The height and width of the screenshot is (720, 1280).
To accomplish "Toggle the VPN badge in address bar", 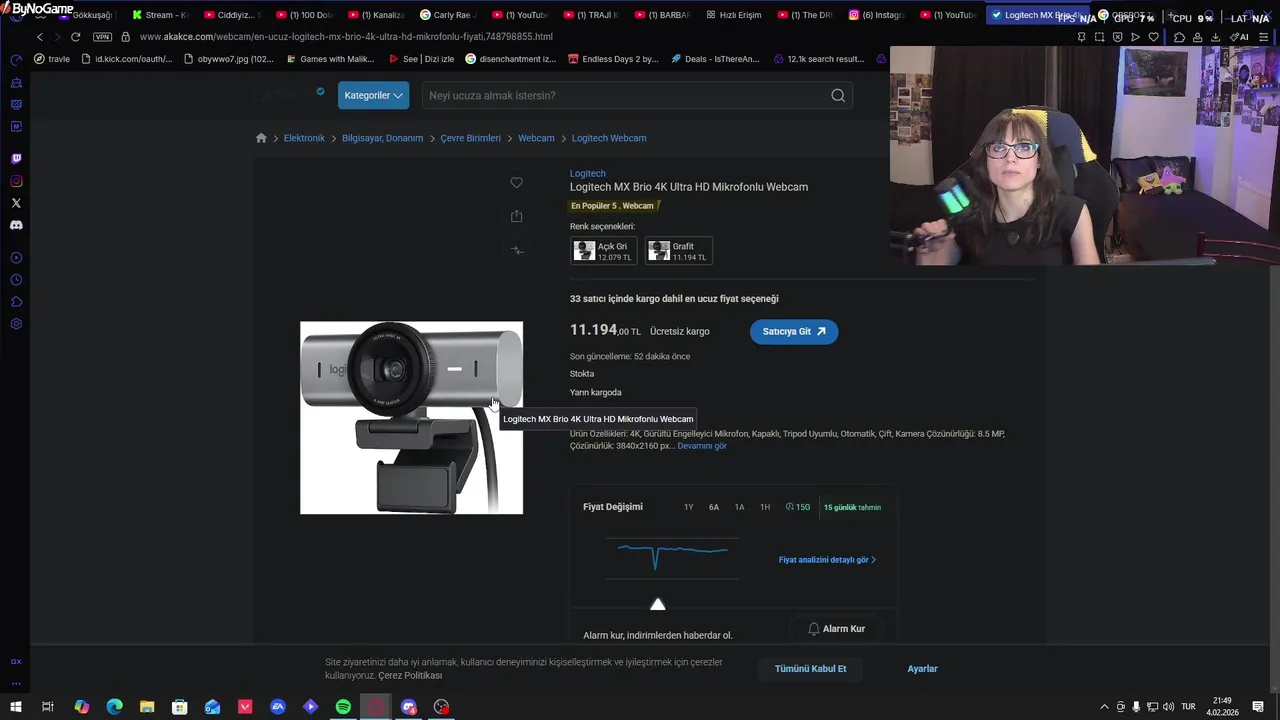I will [x=102, y=37].
